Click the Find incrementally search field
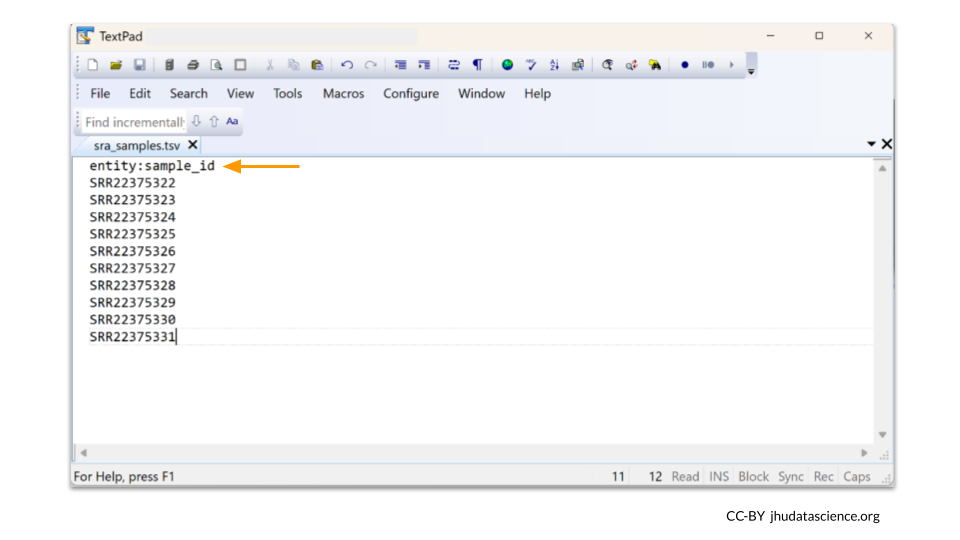Image resolution: width=960 pixels, height=540 pixels. pos(133,122)
